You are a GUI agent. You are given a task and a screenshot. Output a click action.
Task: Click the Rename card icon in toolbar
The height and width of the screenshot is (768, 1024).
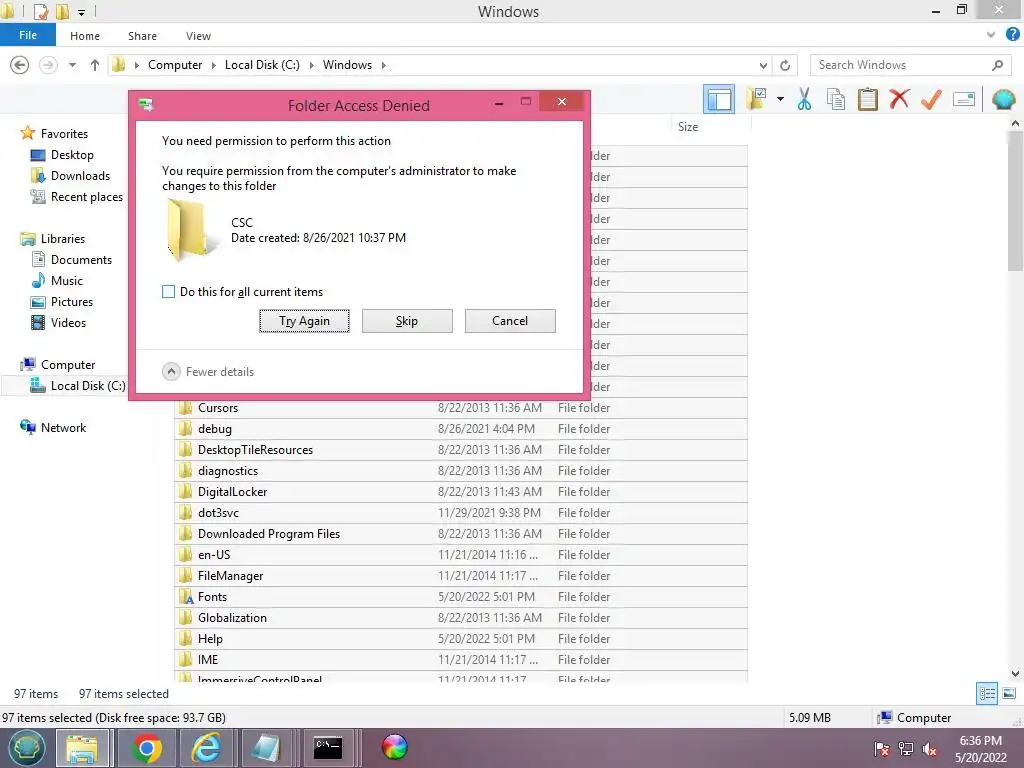pos(964,99)
